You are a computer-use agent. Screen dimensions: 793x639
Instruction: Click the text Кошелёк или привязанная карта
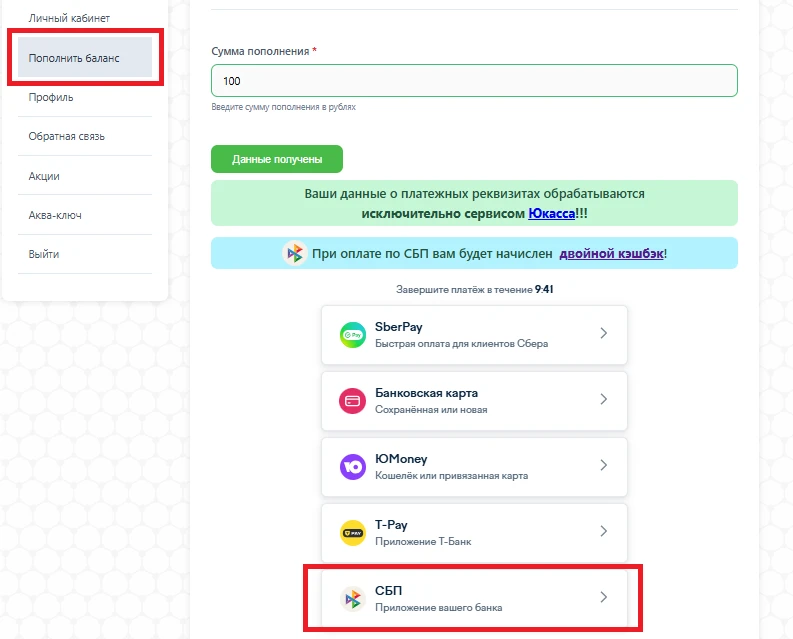[451, 476]
